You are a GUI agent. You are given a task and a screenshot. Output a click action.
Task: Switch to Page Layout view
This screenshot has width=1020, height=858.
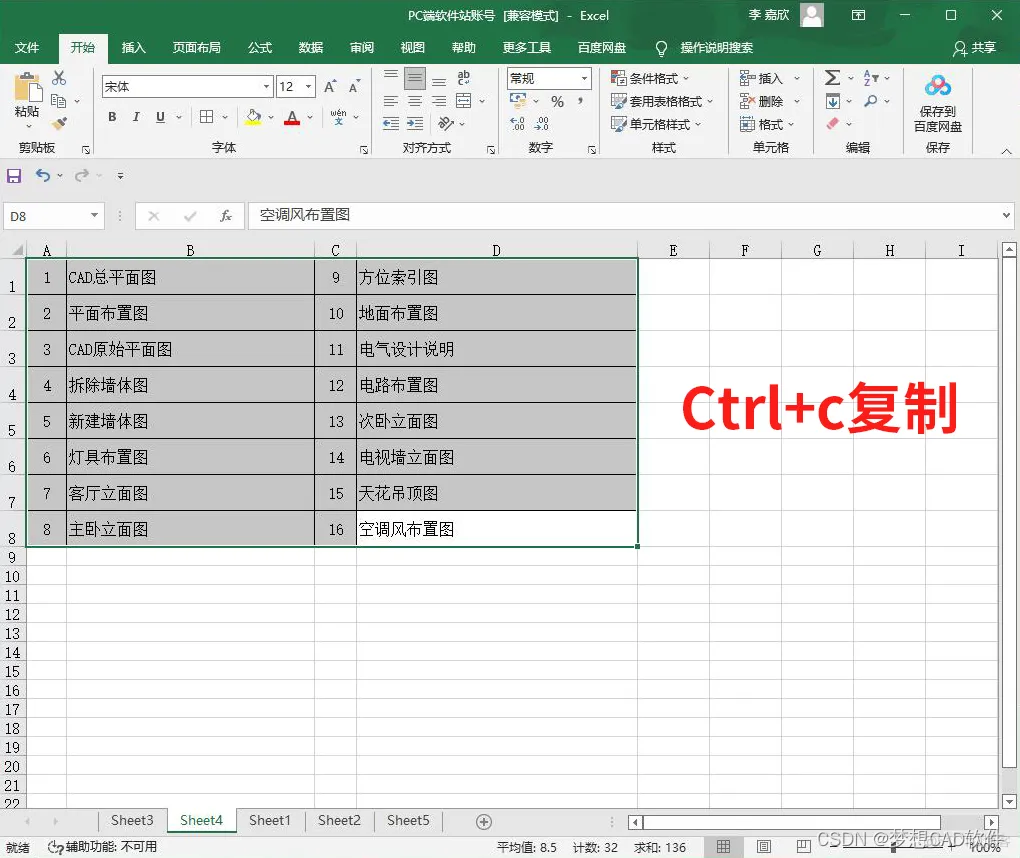click(x=764, y=846)
